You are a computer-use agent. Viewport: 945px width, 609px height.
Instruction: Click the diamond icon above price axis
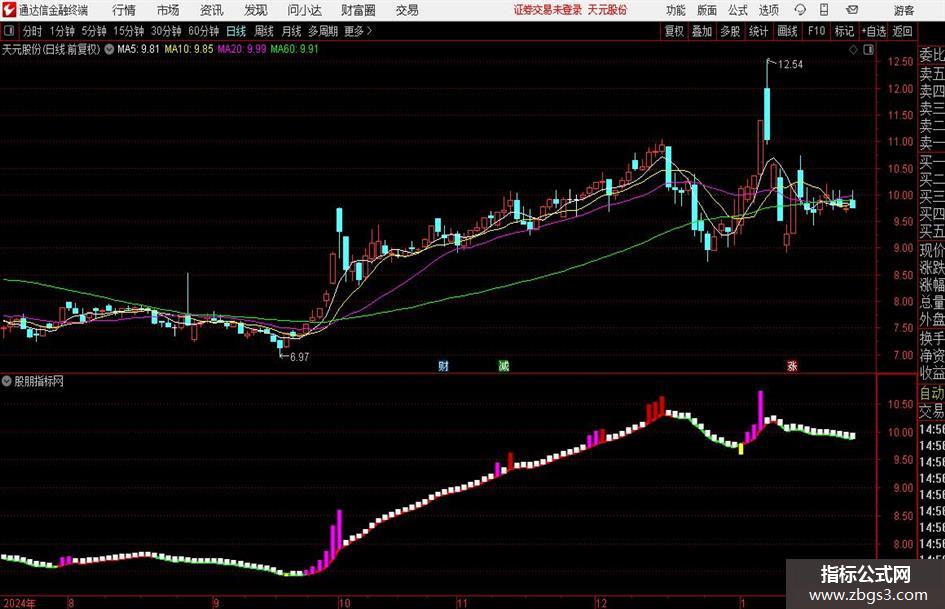pyautogui.click(x=853, y=50)
